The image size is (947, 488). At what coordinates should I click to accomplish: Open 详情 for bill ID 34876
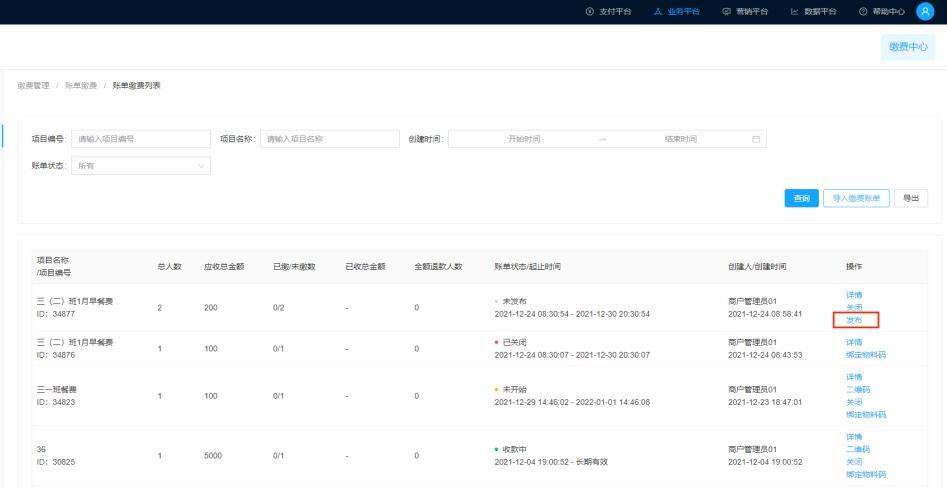(854, 342)
